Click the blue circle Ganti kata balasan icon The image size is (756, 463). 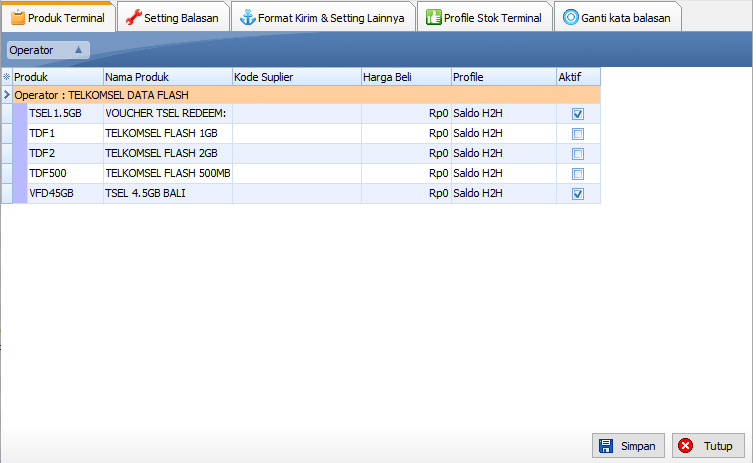(571, 17)
